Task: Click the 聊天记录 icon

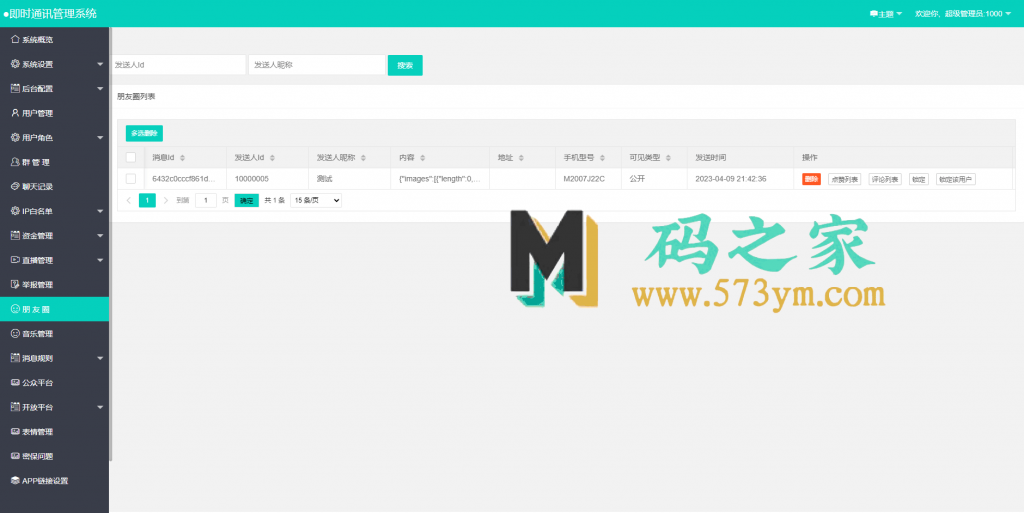Action: tap(15, 187)
